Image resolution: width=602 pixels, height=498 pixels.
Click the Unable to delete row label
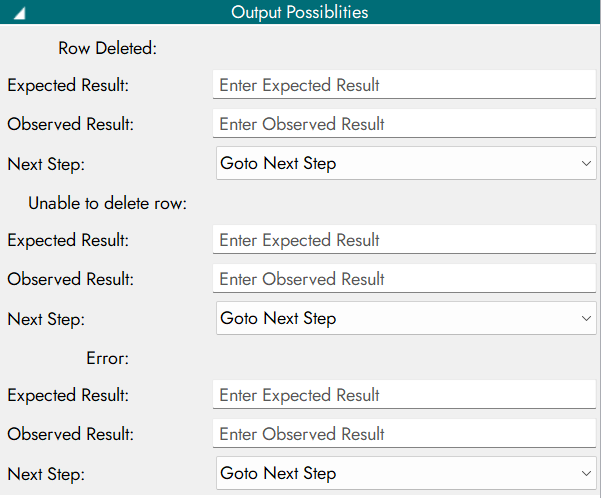[108, 202]
